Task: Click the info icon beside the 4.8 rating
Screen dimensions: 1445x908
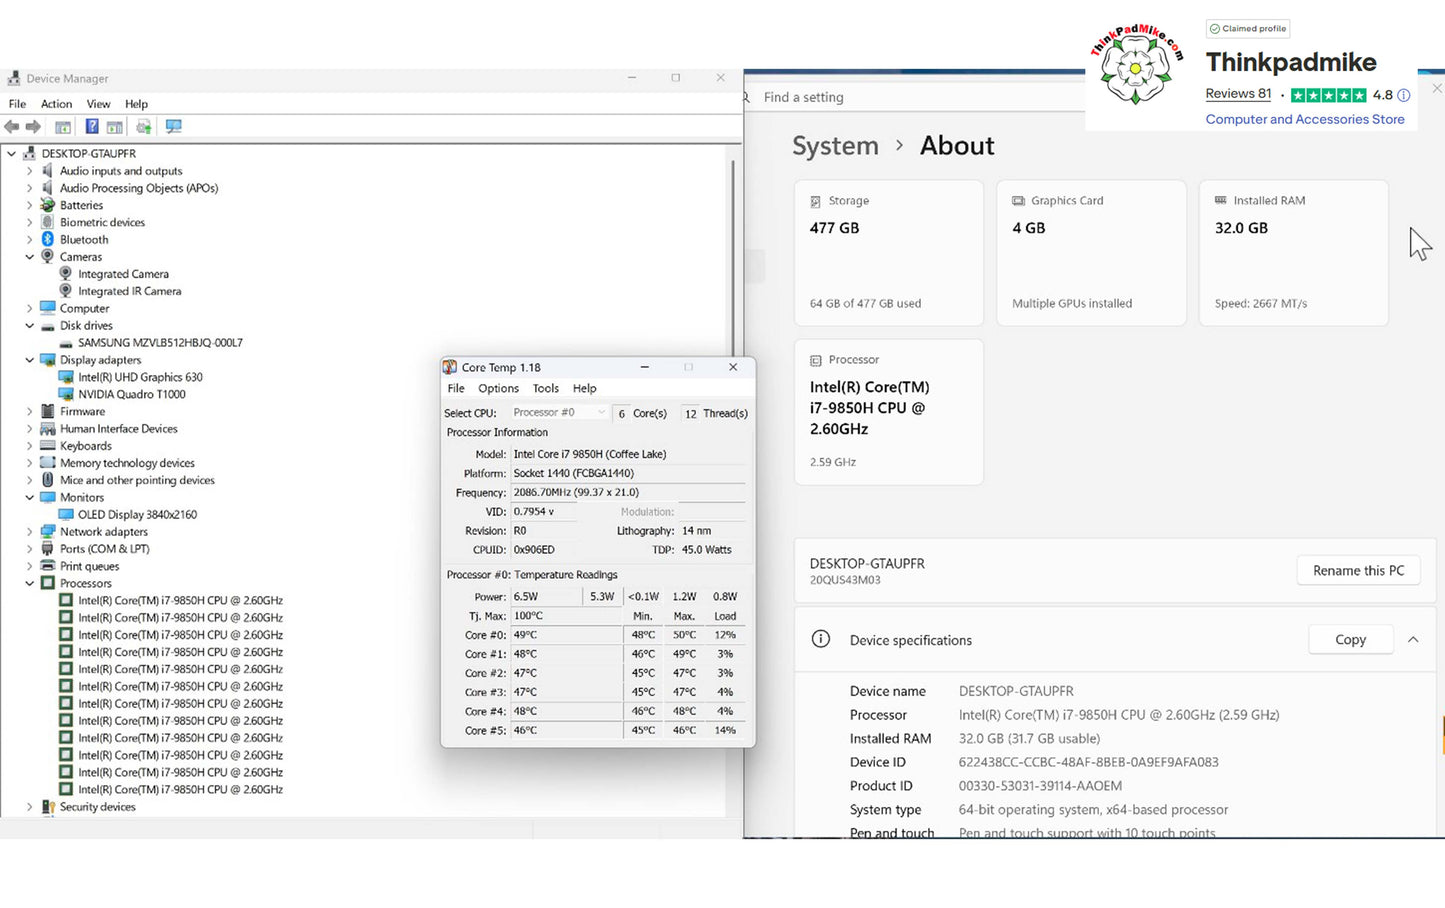Action: (1403, 95)
